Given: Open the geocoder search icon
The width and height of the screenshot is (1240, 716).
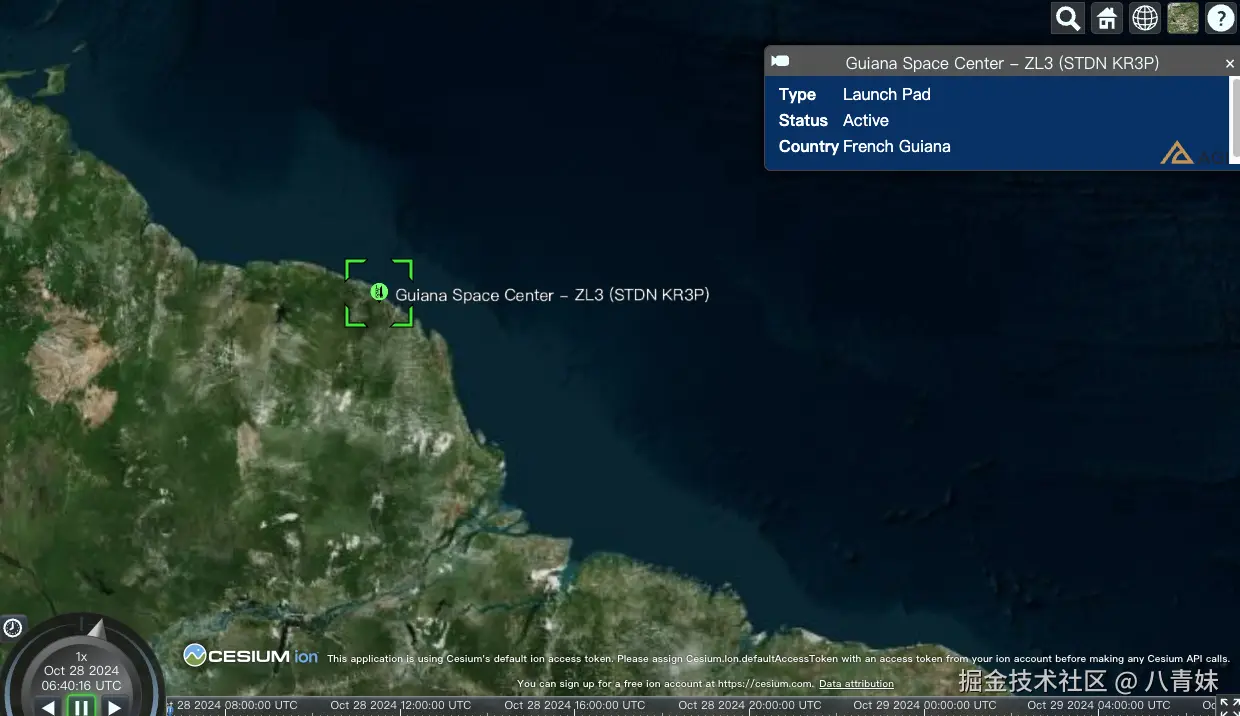Looking at the screenshot, I should pyautogui.click(x=1068, y=18).
